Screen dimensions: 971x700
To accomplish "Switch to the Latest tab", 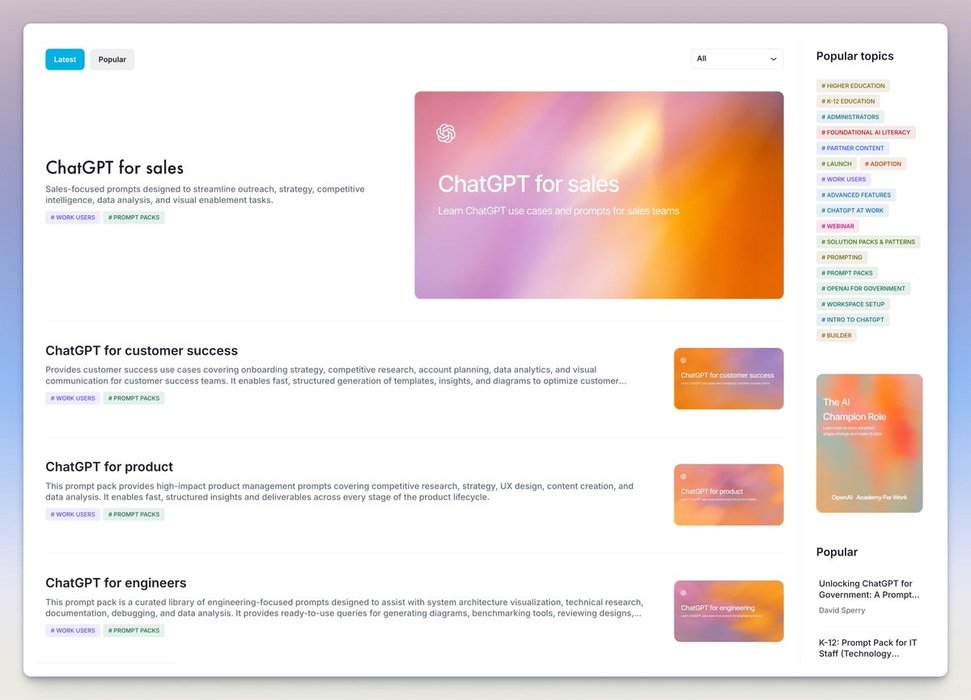I will point(65,60).
